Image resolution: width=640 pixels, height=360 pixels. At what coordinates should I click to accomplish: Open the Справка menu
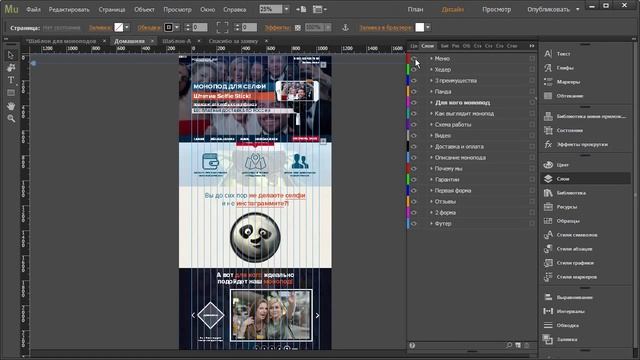pyautogui.click(x=235, y=9)
